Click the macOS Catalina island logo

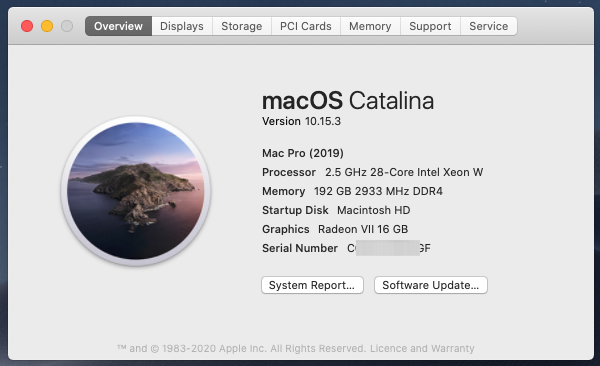pos(135,191)
